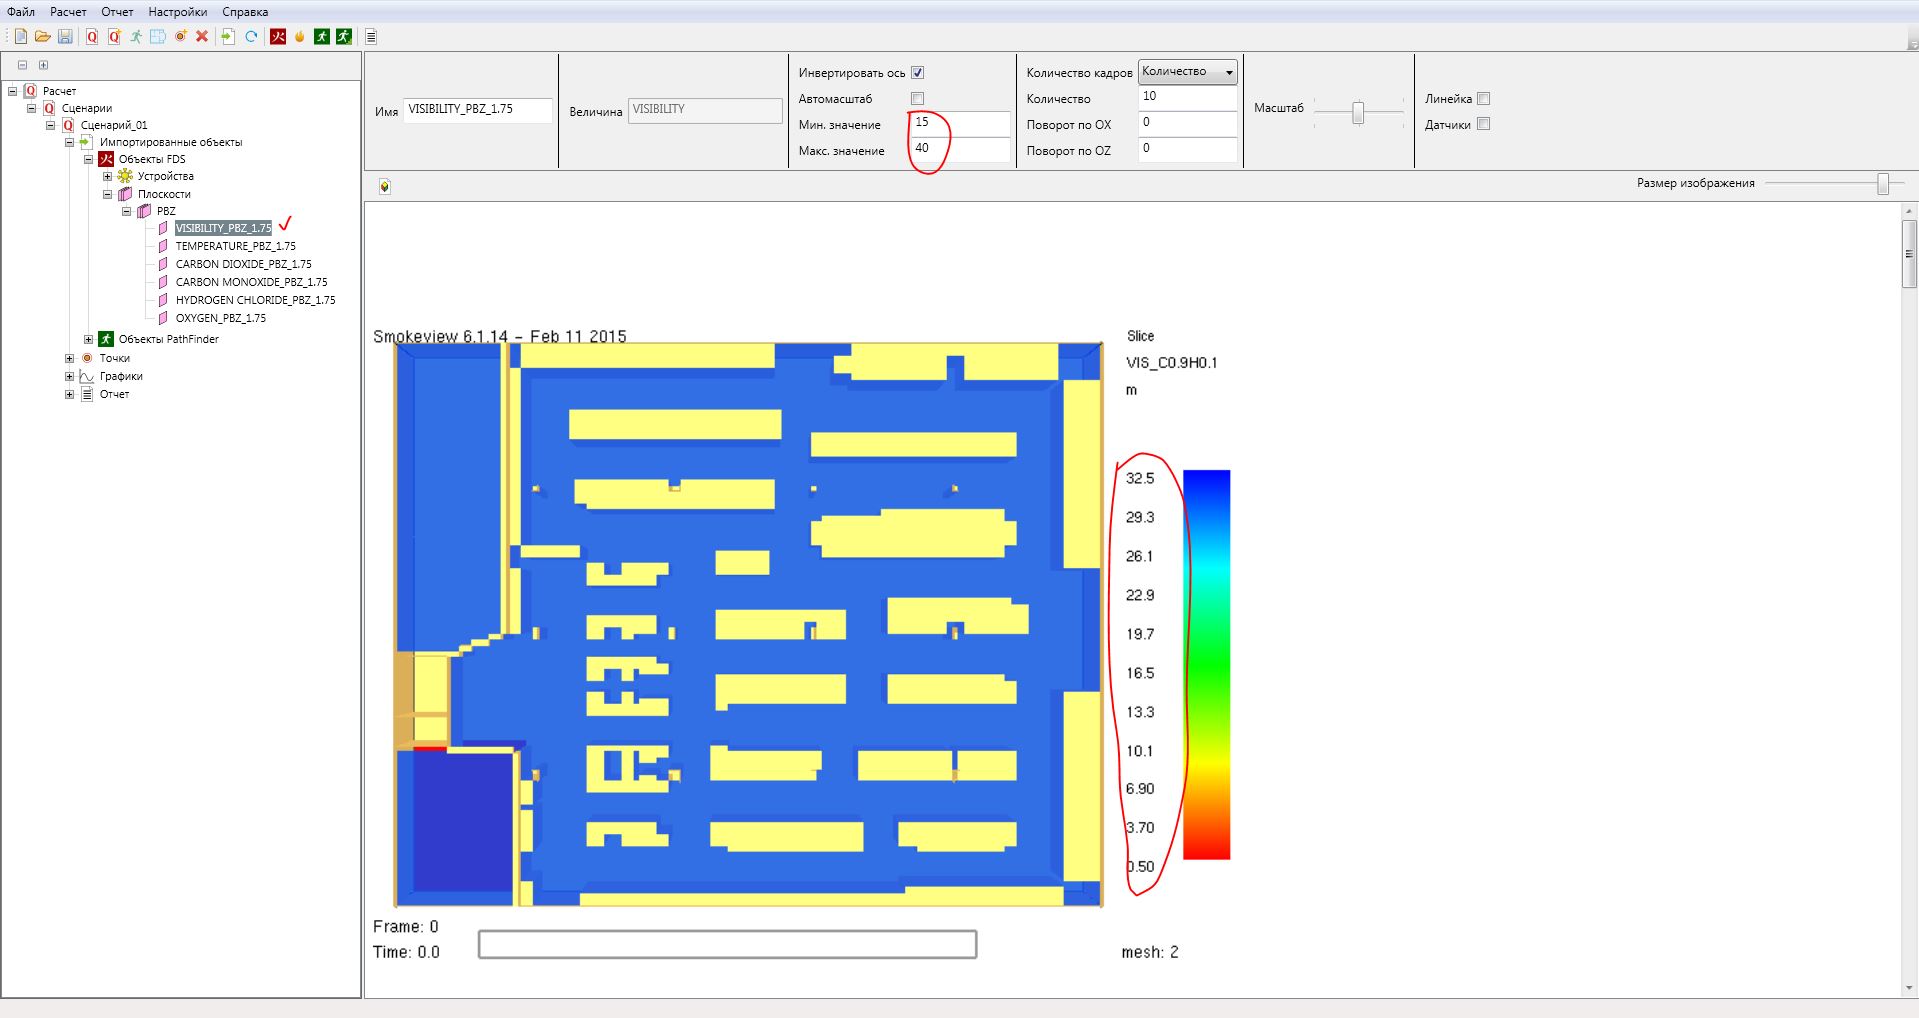Screen dimensions: 1919x1018
Task: Click the 'Количество' value field
Action: coord(1188,98)
